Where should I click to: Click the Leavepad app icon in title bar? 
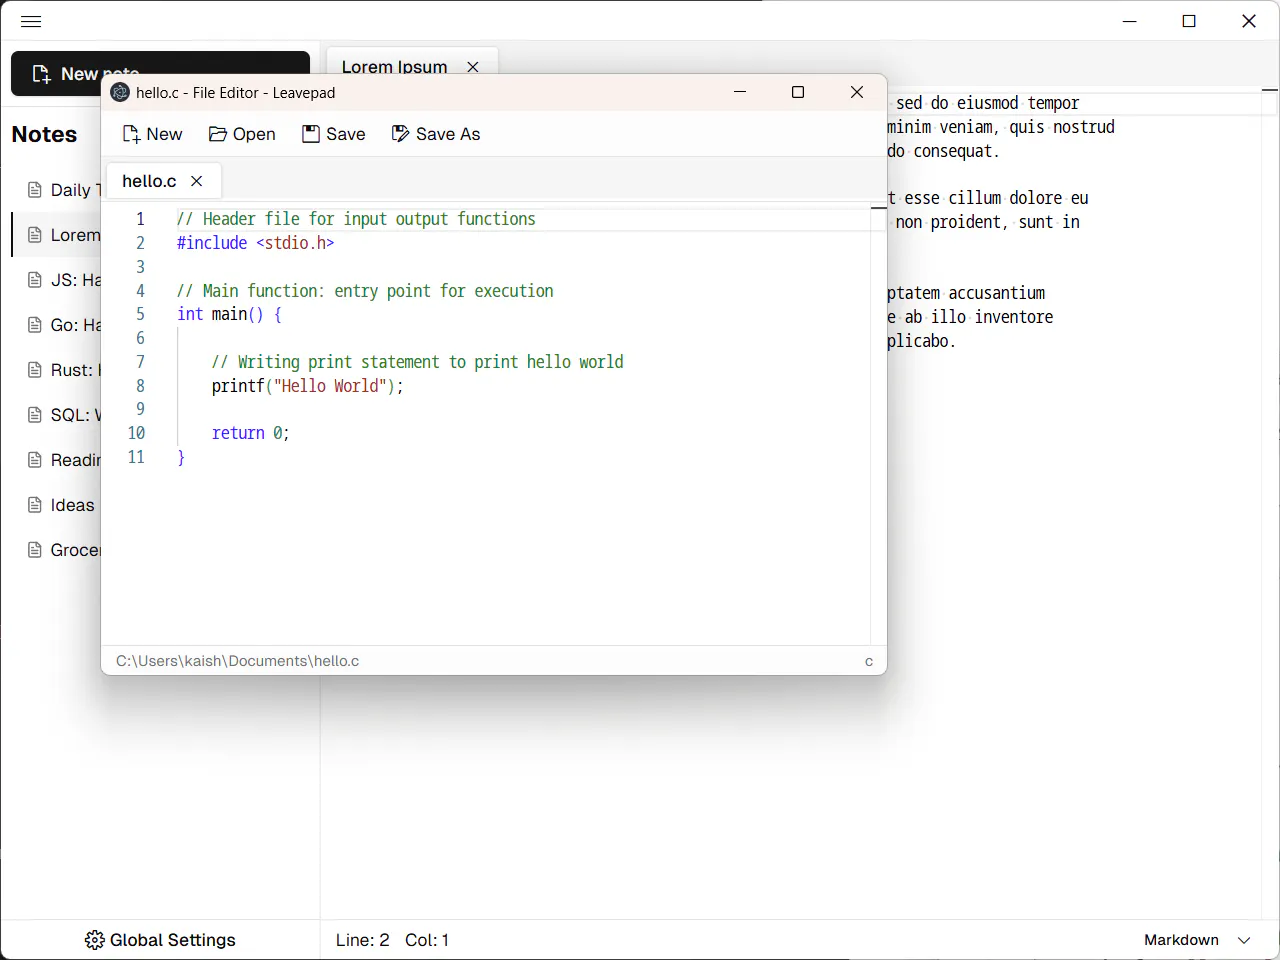[x=121, y=92]
